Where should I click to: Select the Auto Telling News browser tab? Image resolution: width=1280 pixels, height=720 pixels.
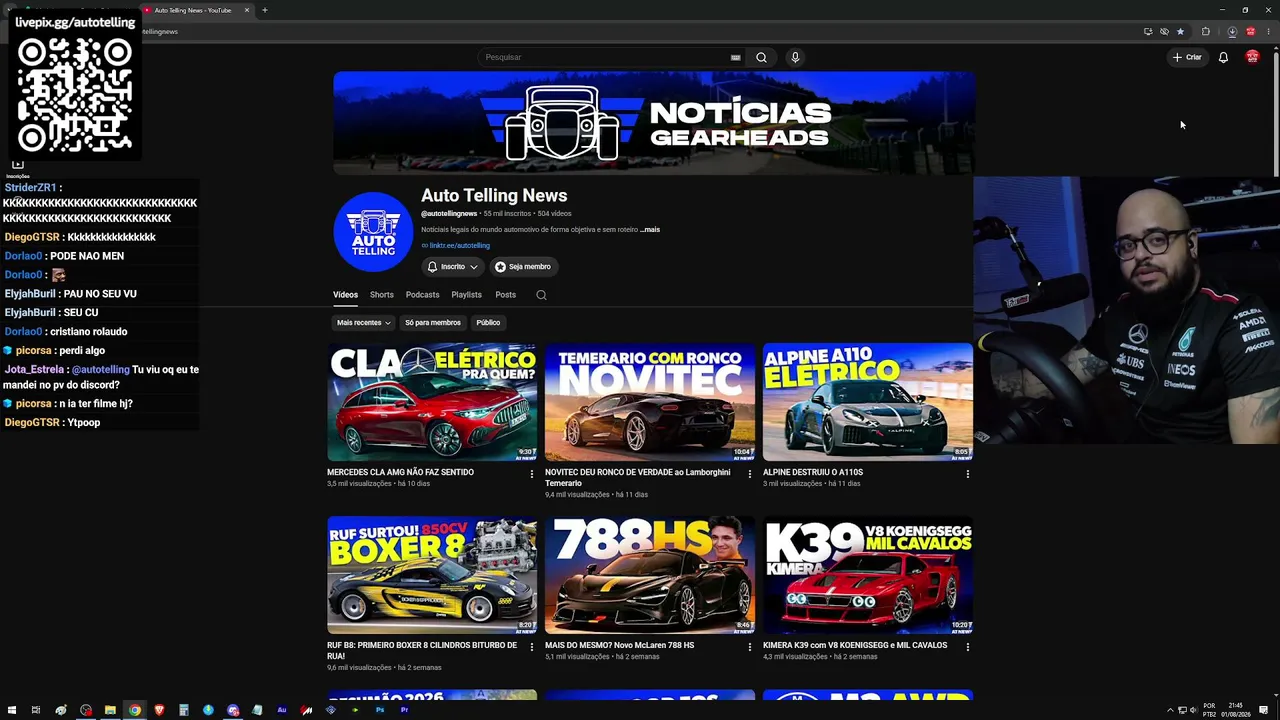coord(194,10)
